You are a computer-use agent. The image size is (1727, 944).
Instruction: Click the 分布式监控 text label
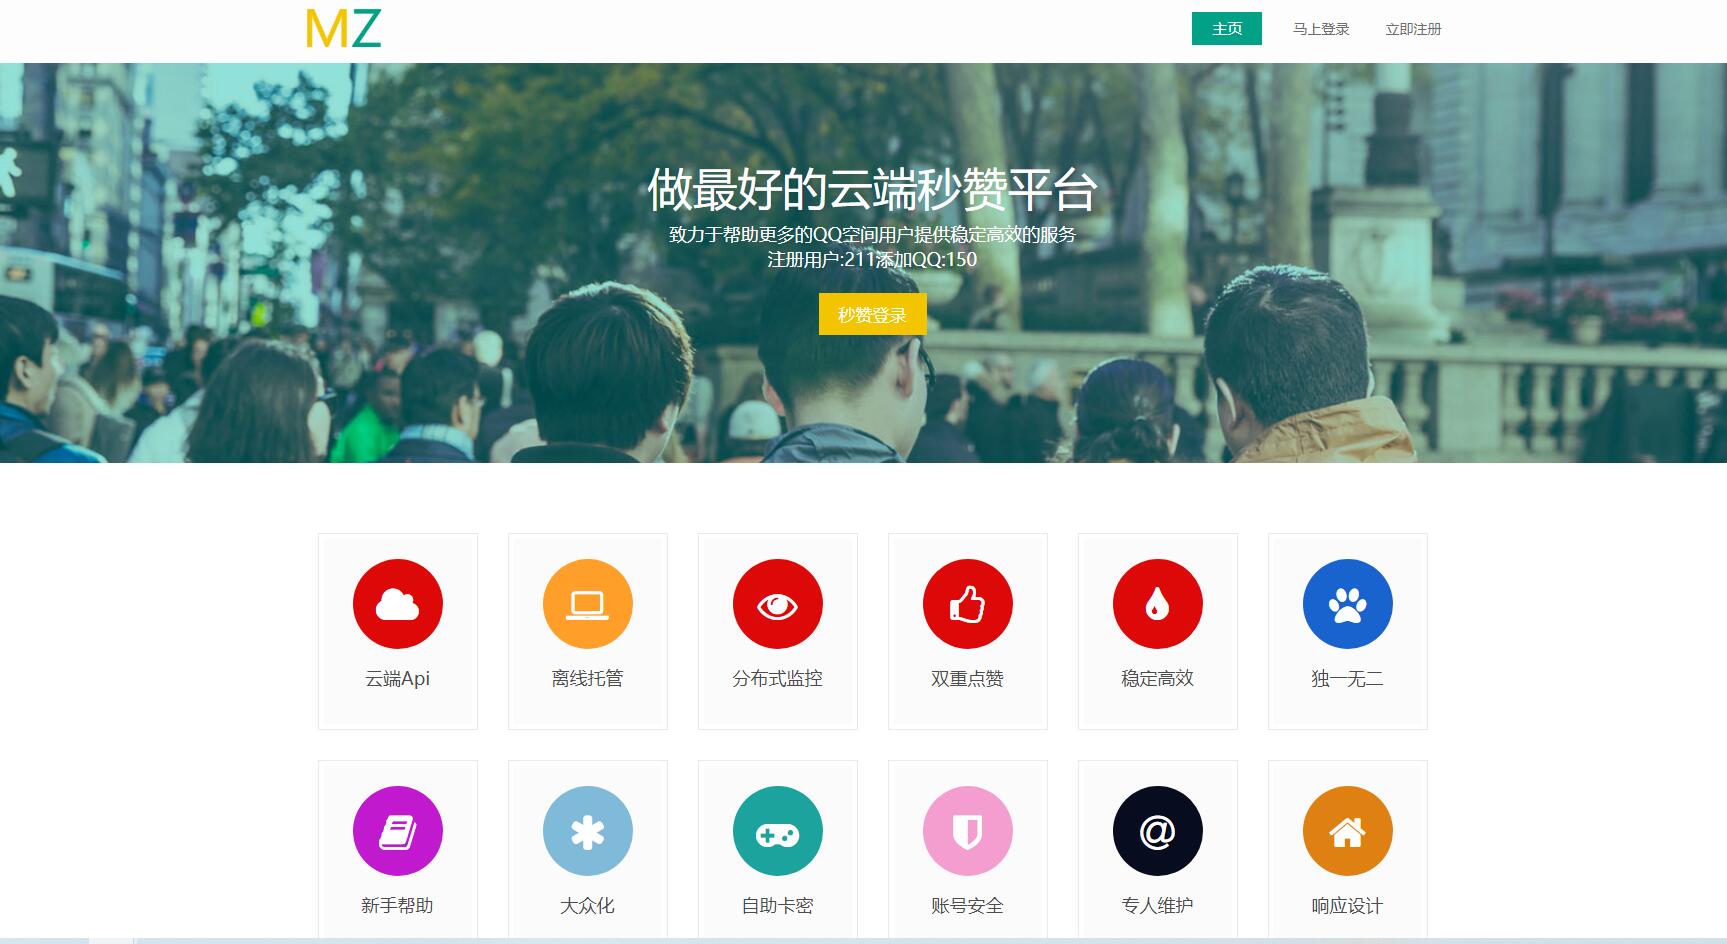coord(777,679)
